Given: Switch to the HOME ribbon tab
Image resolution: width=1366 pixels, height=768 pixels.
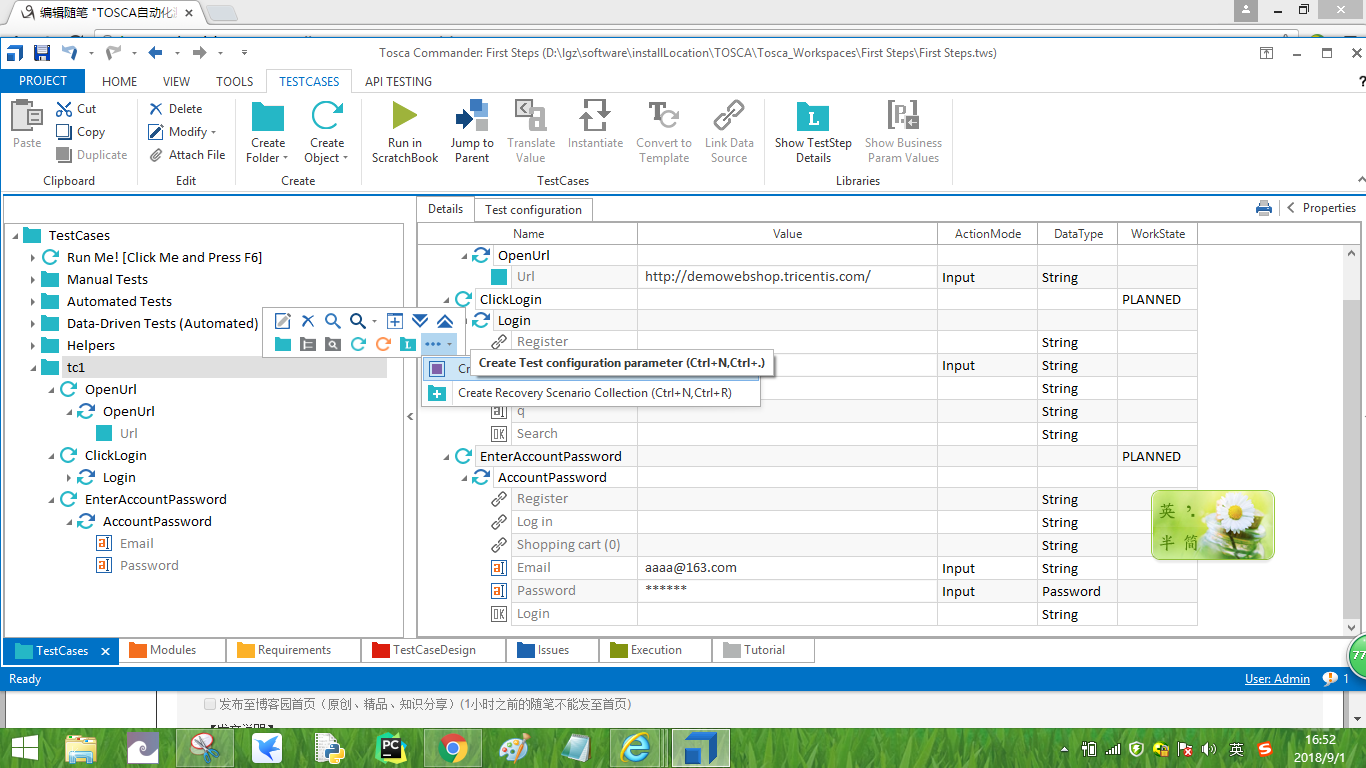Looking at the screenshot, I should click(120, 81).
